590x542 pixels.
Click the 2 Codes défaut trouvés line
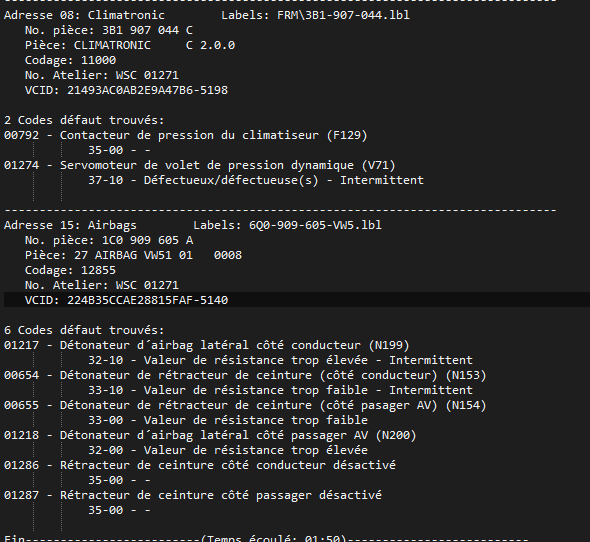click(84, 120)
